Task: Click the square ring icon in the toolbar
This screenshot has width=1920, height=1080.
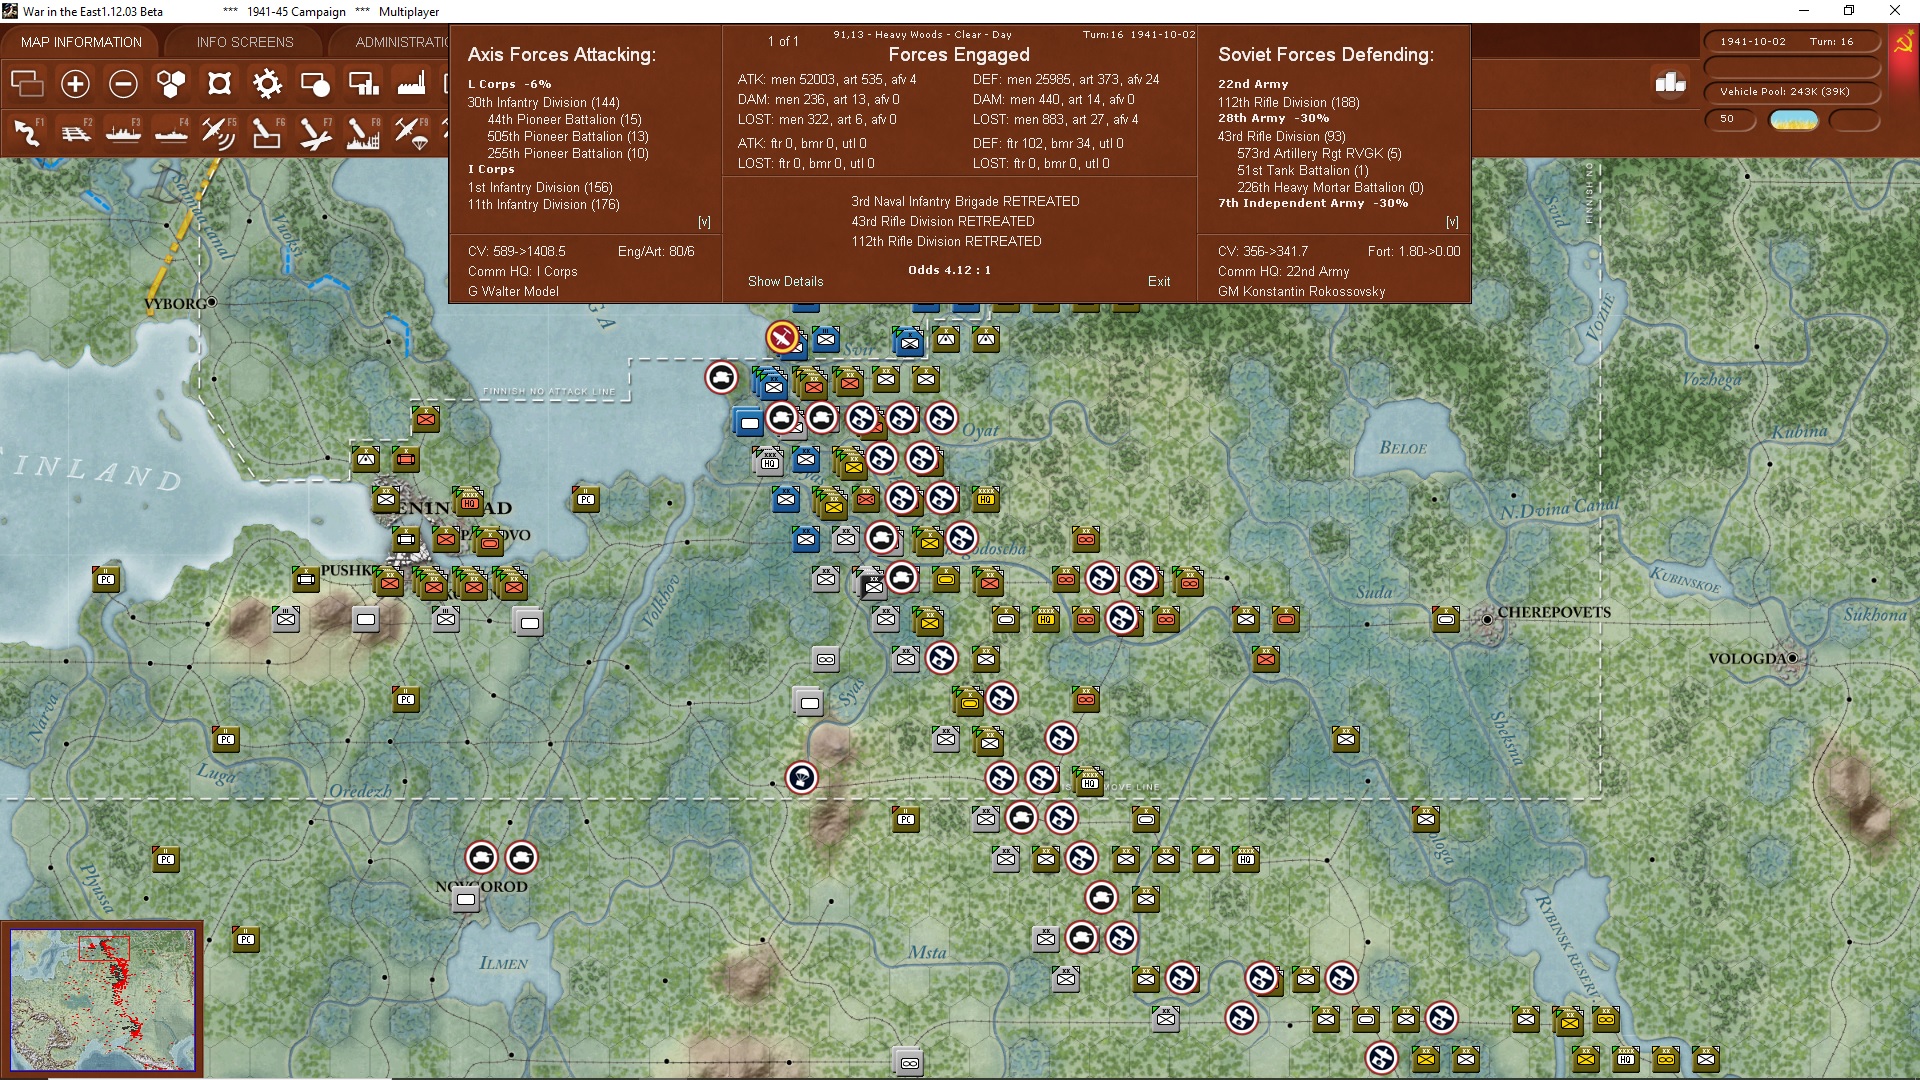Action: (x=219, y=84)
